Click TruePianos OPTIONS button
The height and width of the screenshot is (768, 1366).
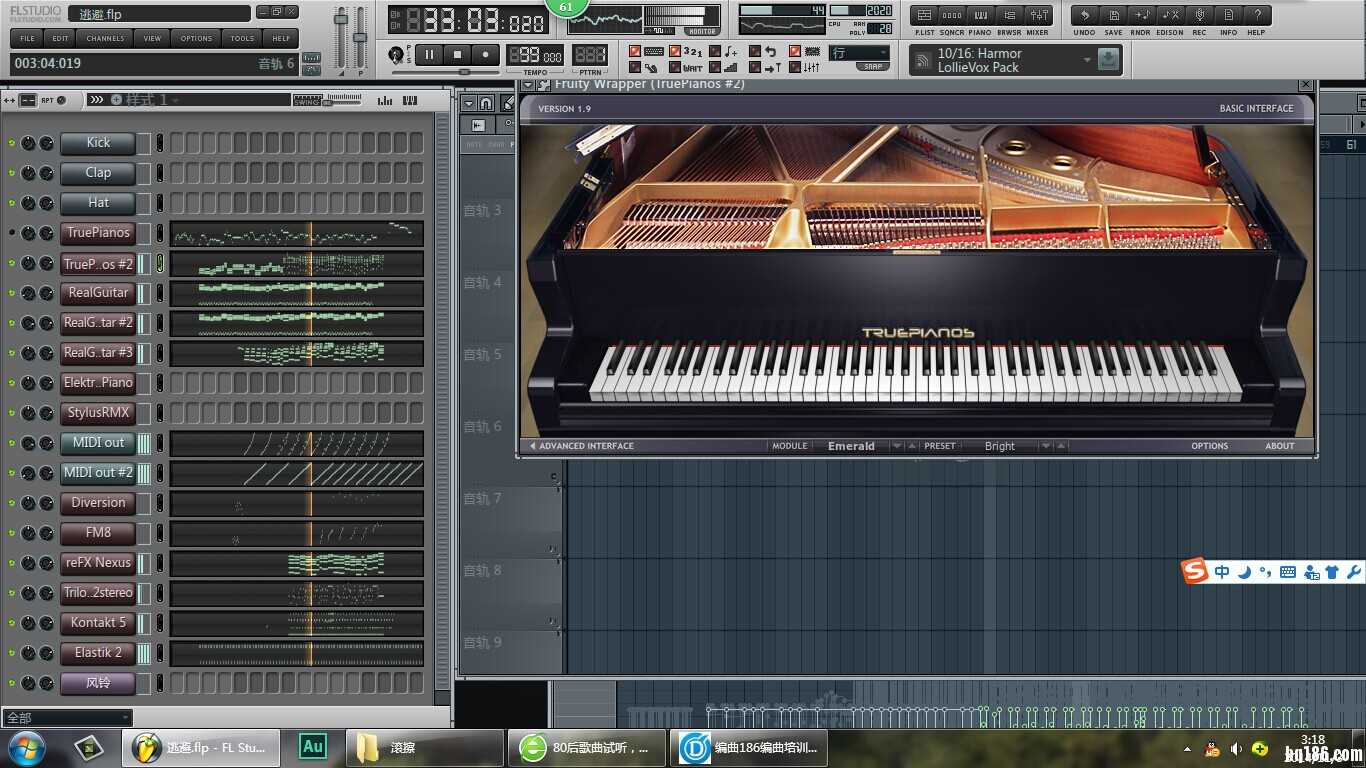point(1209,446)
